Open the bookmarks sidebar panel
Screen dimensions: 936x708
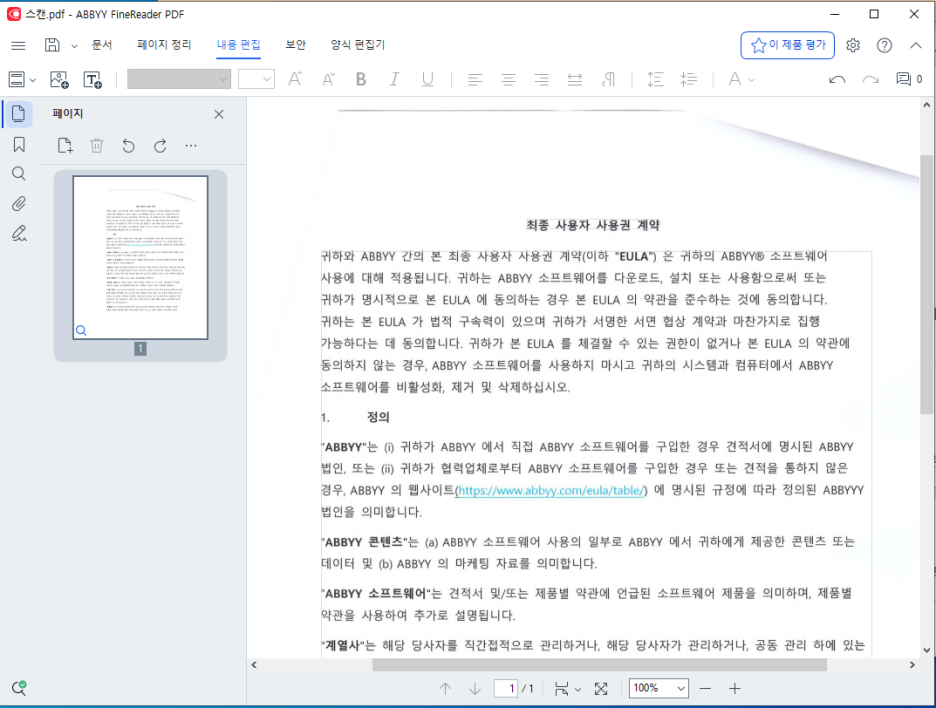click(19, 144)
